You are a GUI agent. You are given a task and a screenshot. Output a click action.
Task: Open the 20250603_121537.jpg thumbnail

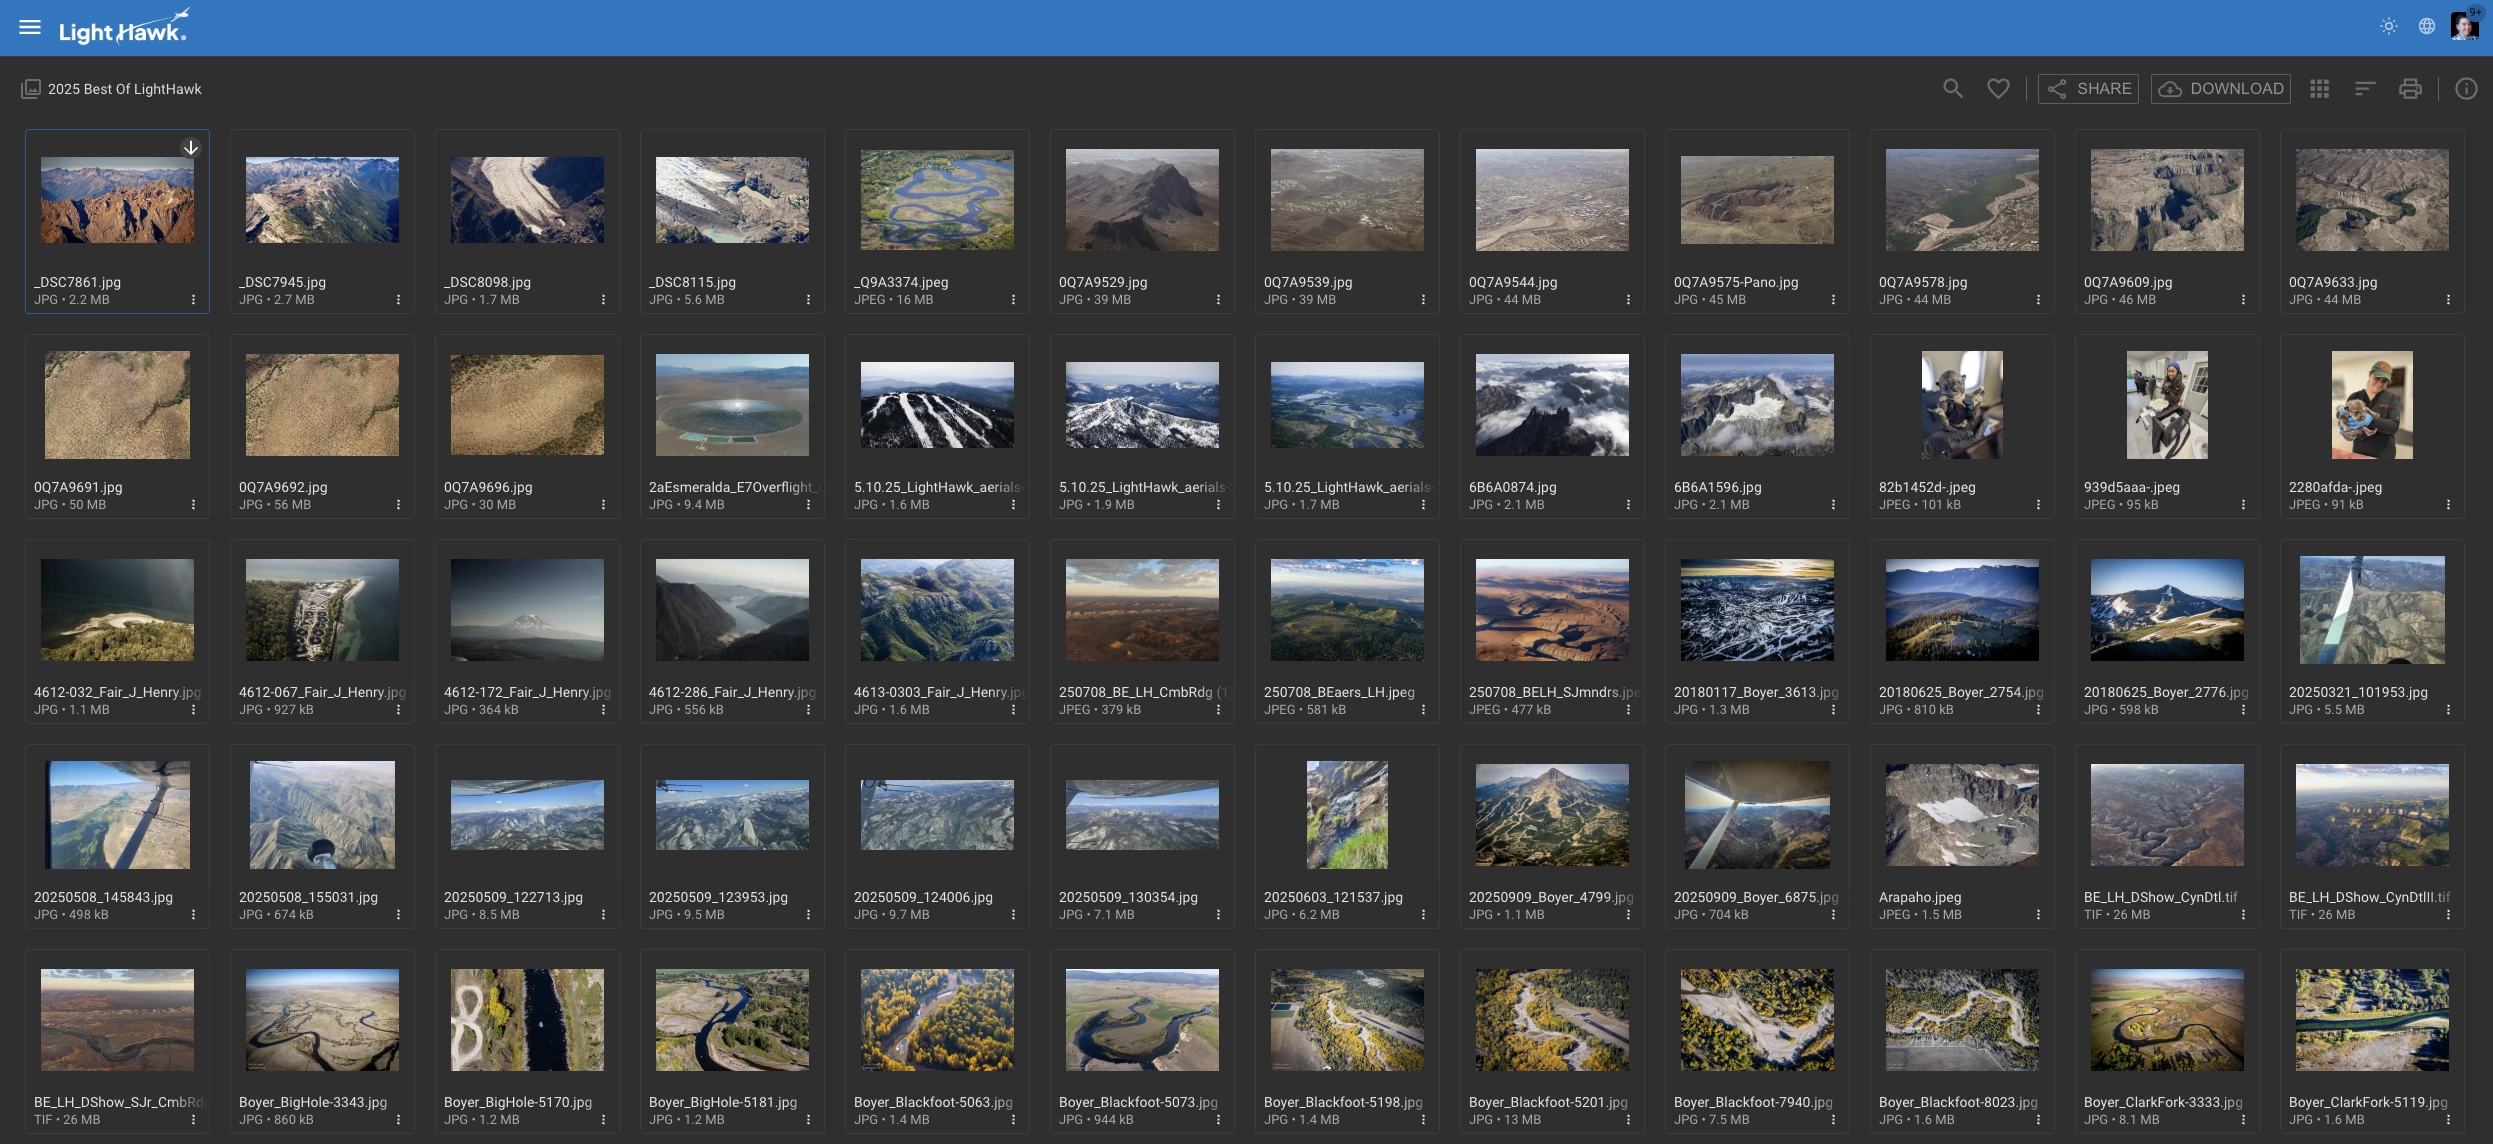[x=1347, y=815]
